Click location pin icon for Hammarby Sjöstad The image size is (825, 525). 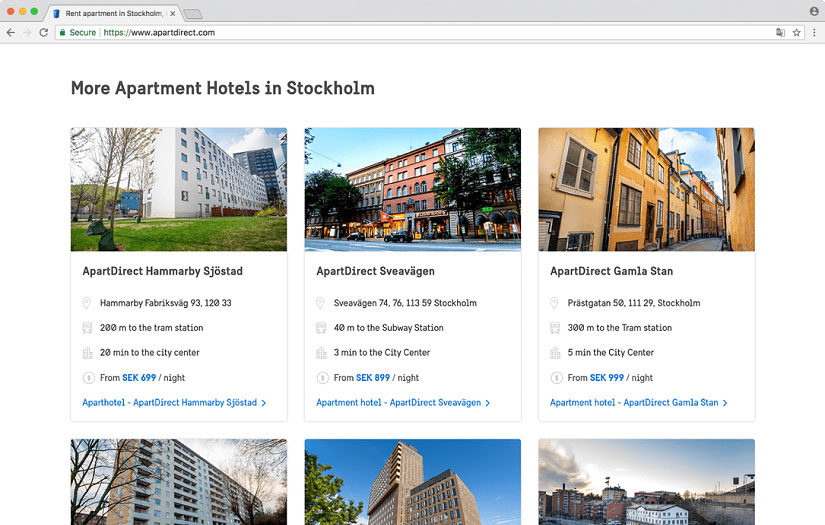coord(87,303)
